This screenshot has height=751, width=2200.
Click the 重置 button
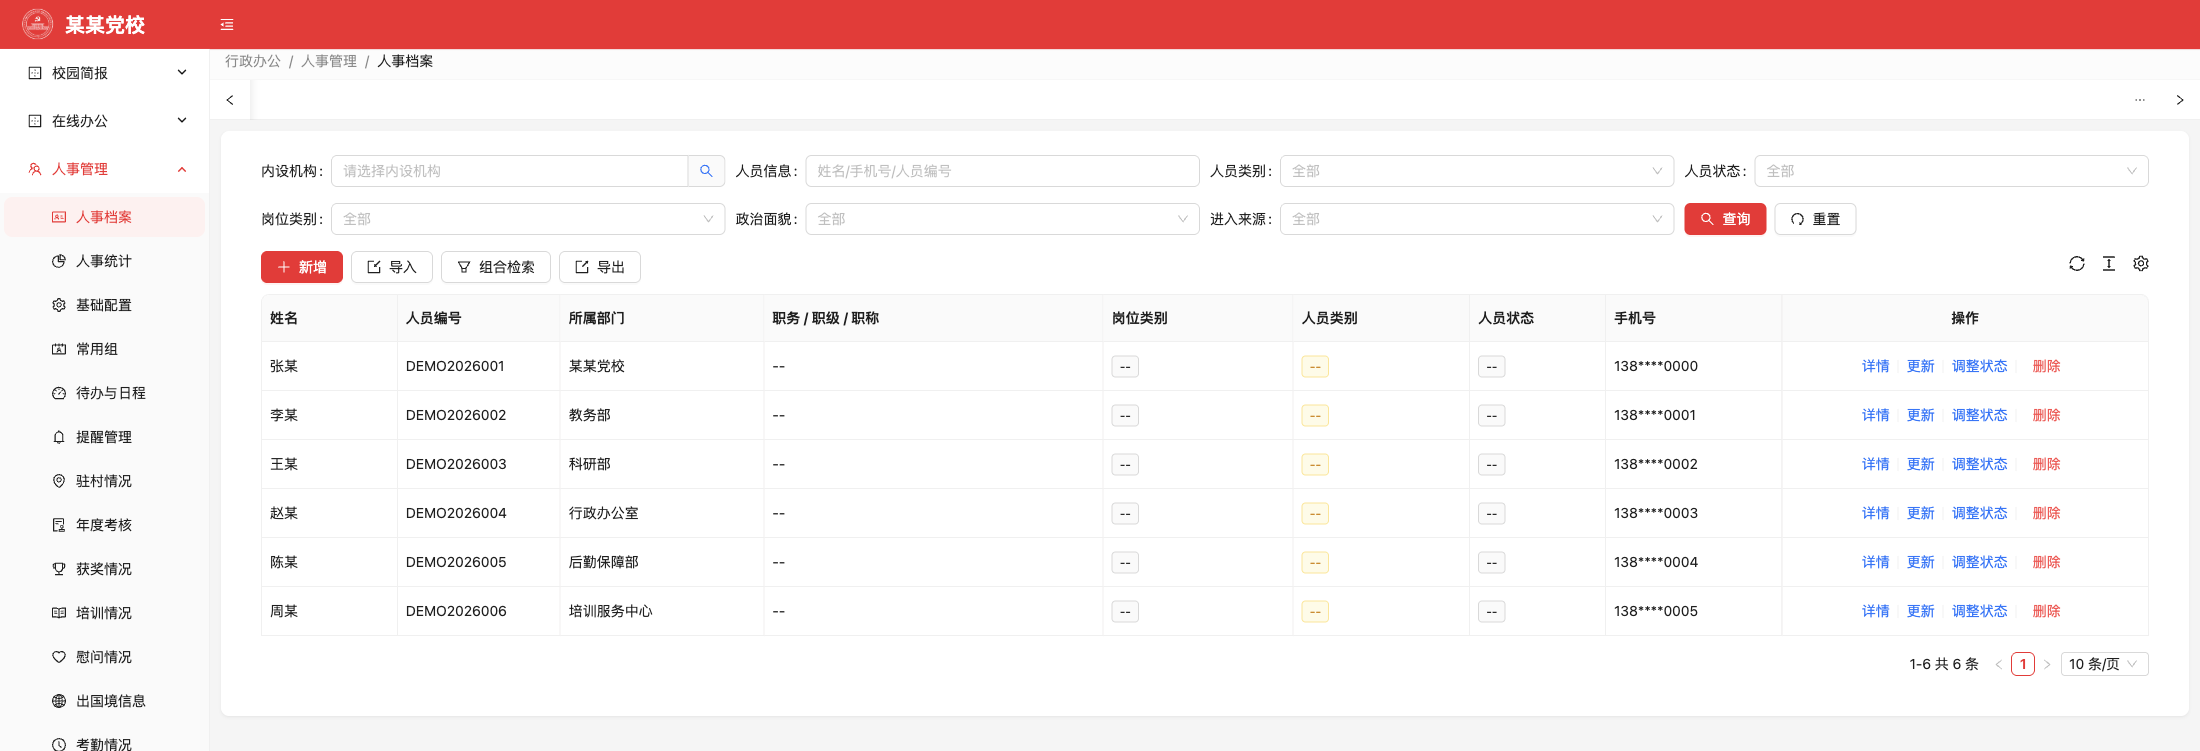click(x=1815, y=219)
